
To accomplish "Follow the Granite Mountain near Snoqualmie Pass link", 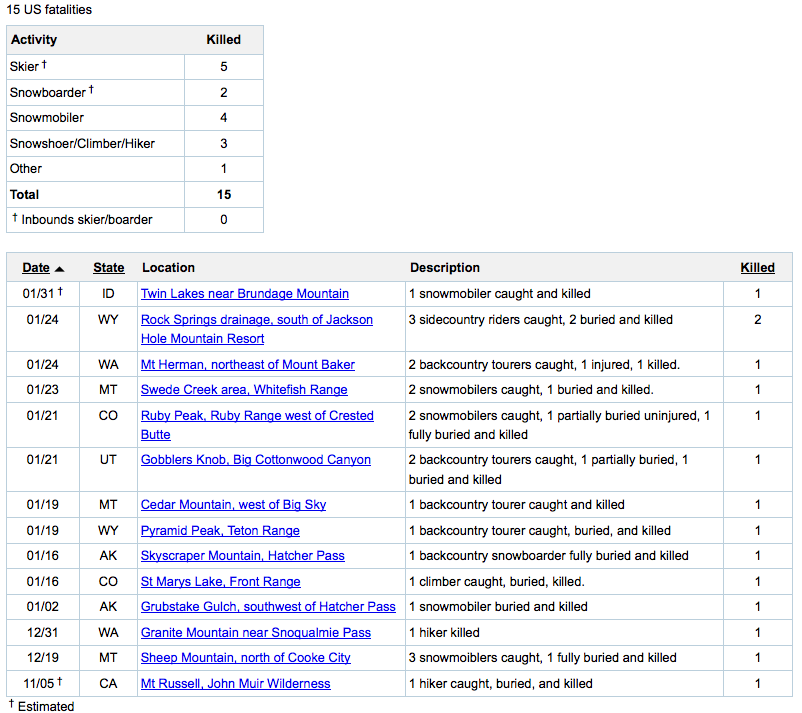I will pyautogui.click(x=256, y=633).
